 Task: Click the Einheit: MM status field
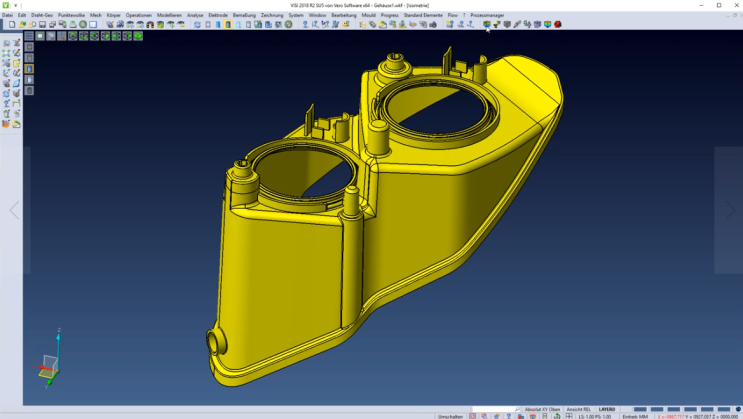pyautogui.click(x=635, y=416)
